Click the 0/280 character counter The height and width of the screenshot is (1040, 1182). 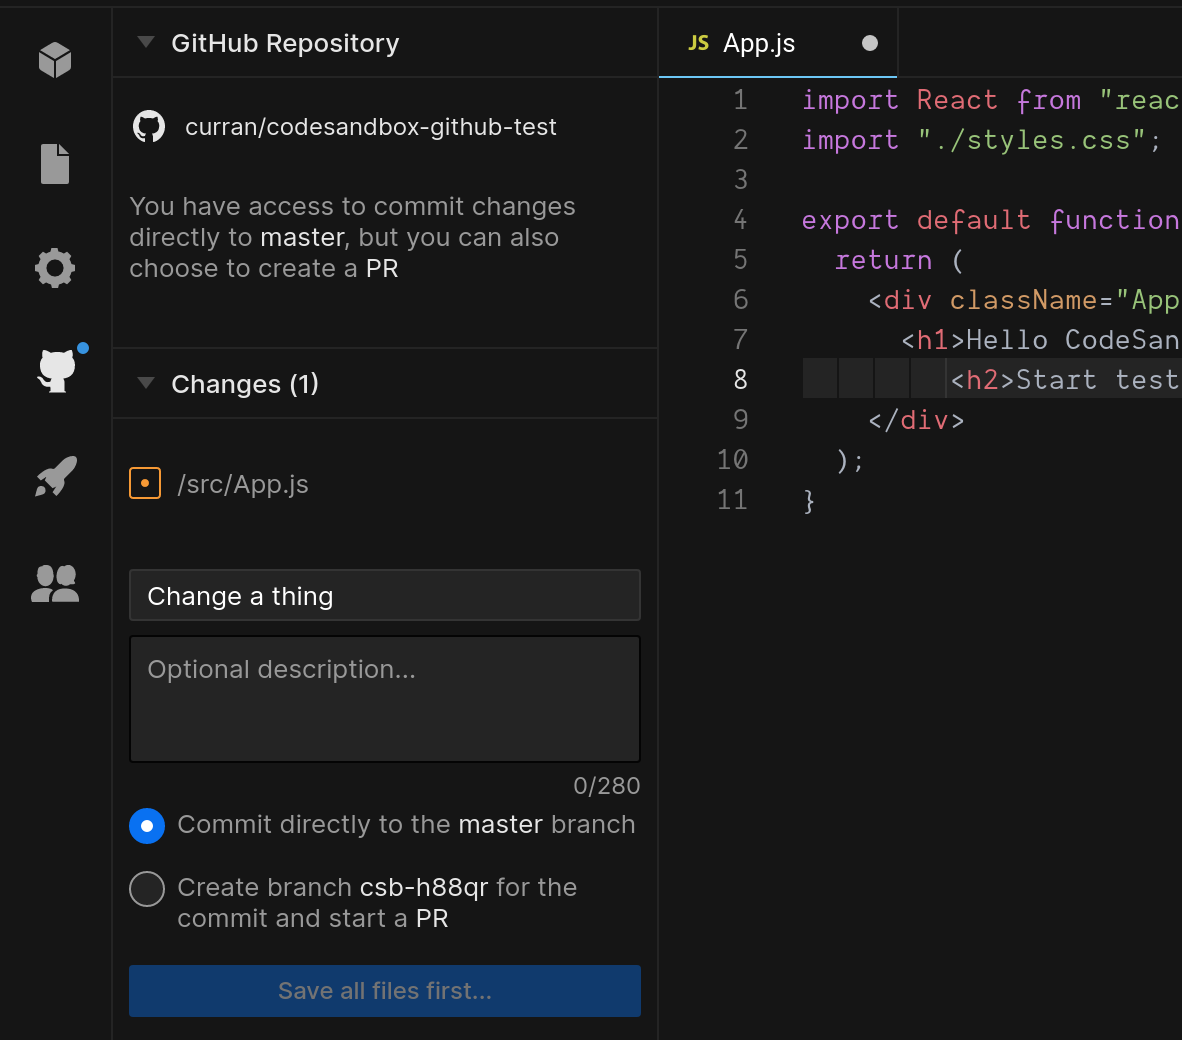[x=607, y=786]
